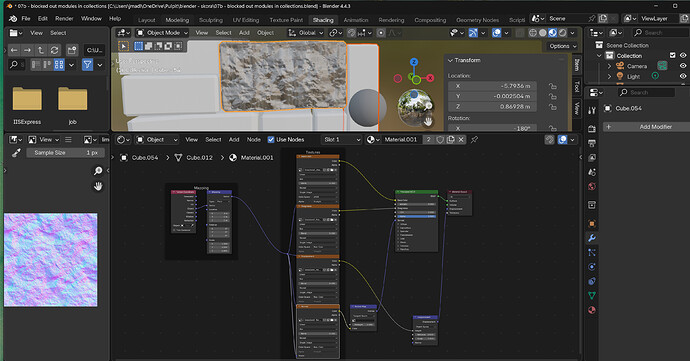Open sidebar Tool tab

pyautogui.click(x=576, y=87)
